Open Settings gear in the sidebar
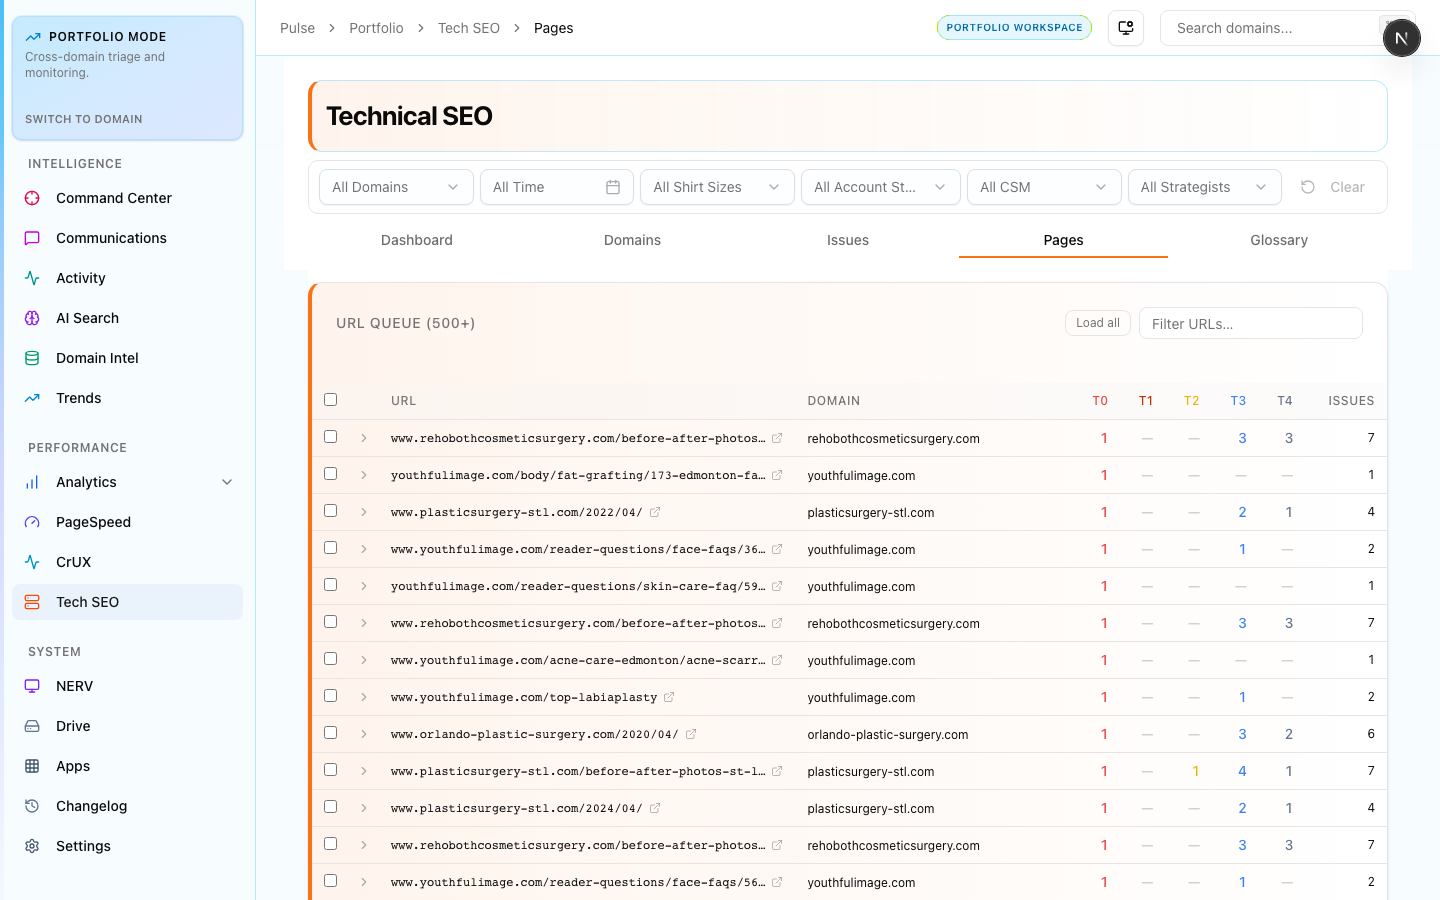 (x=32, y=846)
